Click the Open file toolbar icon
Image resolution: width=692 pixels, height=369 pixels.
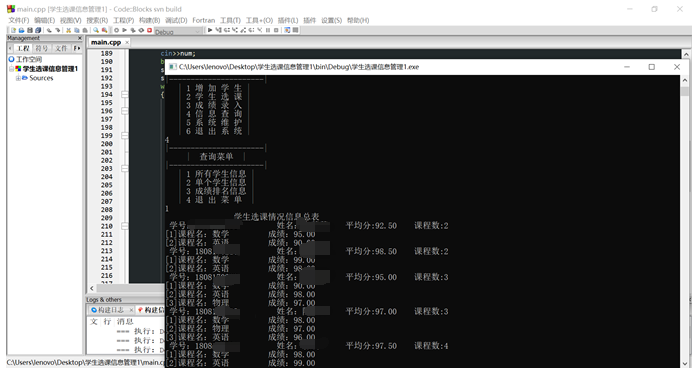point(21,30)
